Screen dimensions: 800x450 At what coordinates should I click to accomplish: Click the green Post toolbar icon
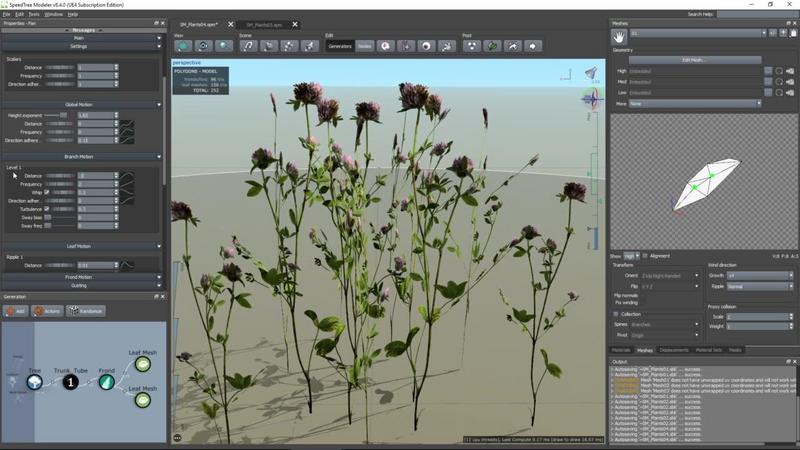click(x=492, y=46)
